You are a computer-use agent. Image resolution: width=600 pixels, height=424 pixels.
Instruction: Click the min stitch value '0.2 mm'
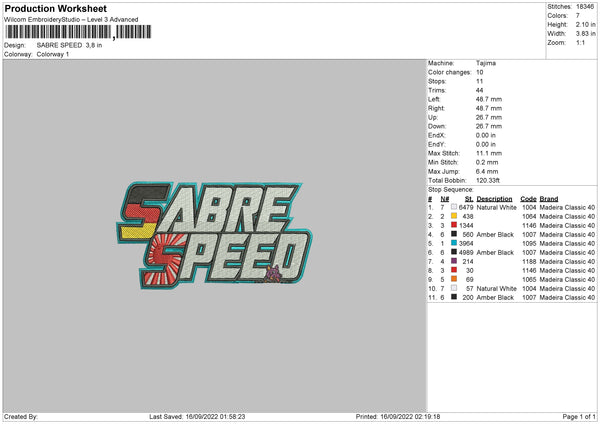point(487,162)
